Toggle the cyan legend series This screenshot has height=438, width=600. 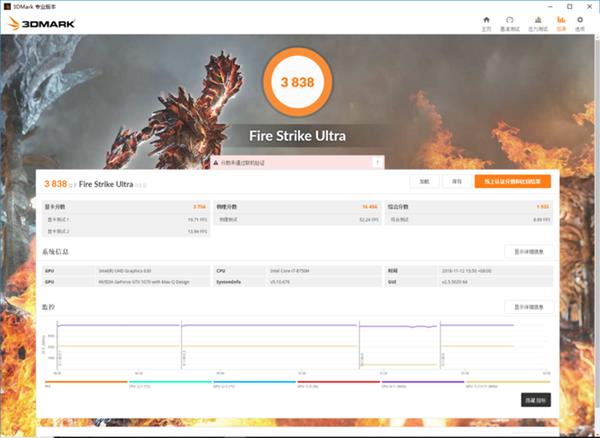170,381
